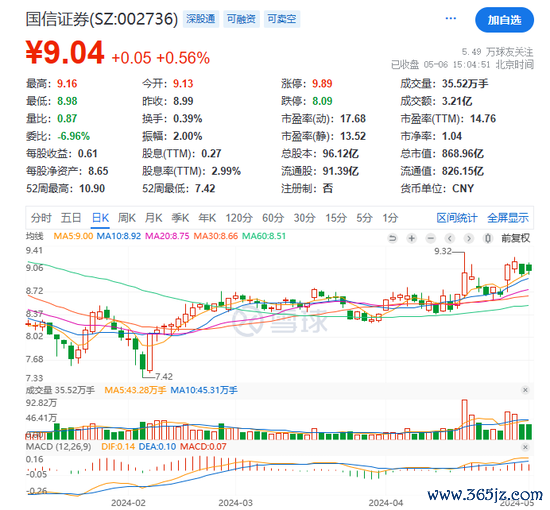Select the 月K monthly chart tab
The width and height of the screenshot is (550, 510).
click(154, 218)
